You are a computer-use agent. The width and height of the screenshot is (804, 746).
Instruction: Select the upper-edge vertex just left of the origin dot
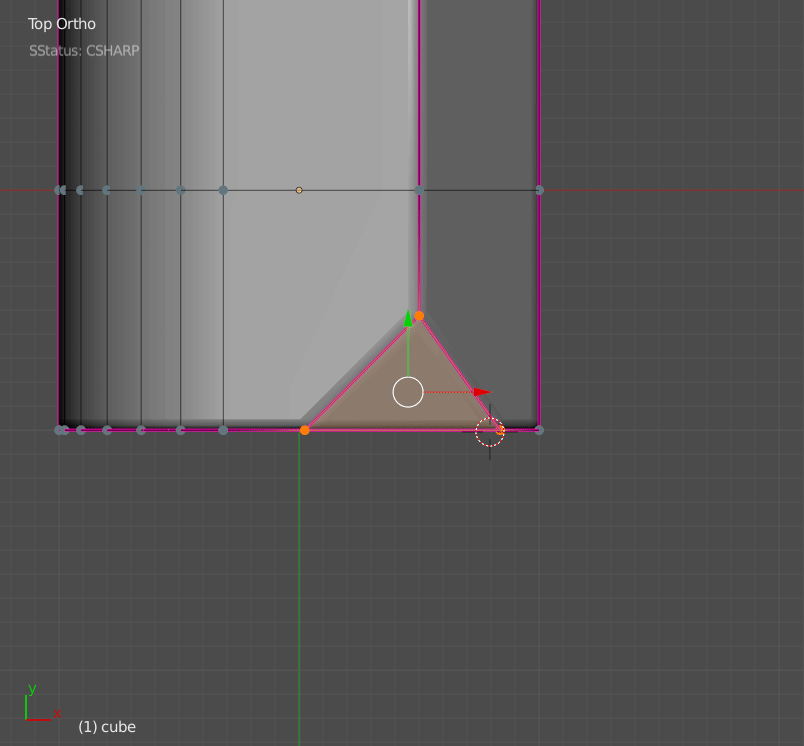(223, 190)
